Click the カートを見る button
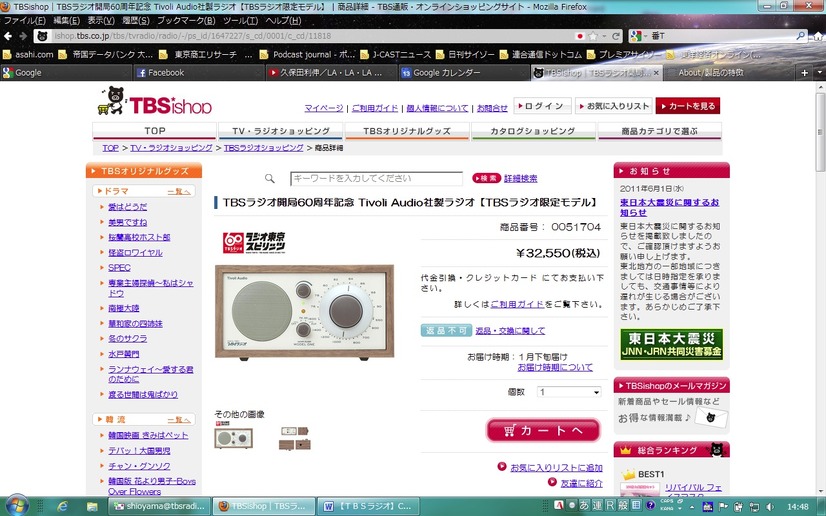 (x=688, y=106)
